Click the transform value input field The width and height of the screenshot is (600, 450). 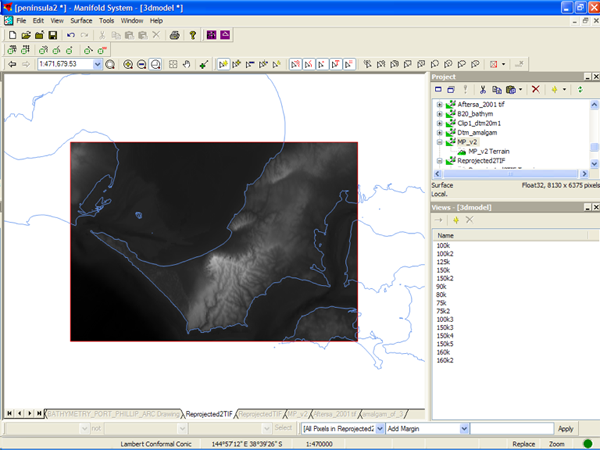pyautogui.click(x=510, y=428)
